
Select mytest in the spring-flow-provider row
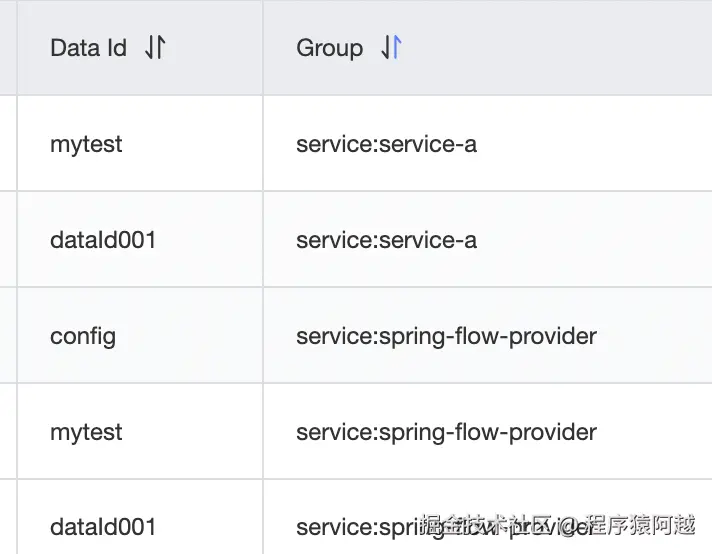click(86, 432)
